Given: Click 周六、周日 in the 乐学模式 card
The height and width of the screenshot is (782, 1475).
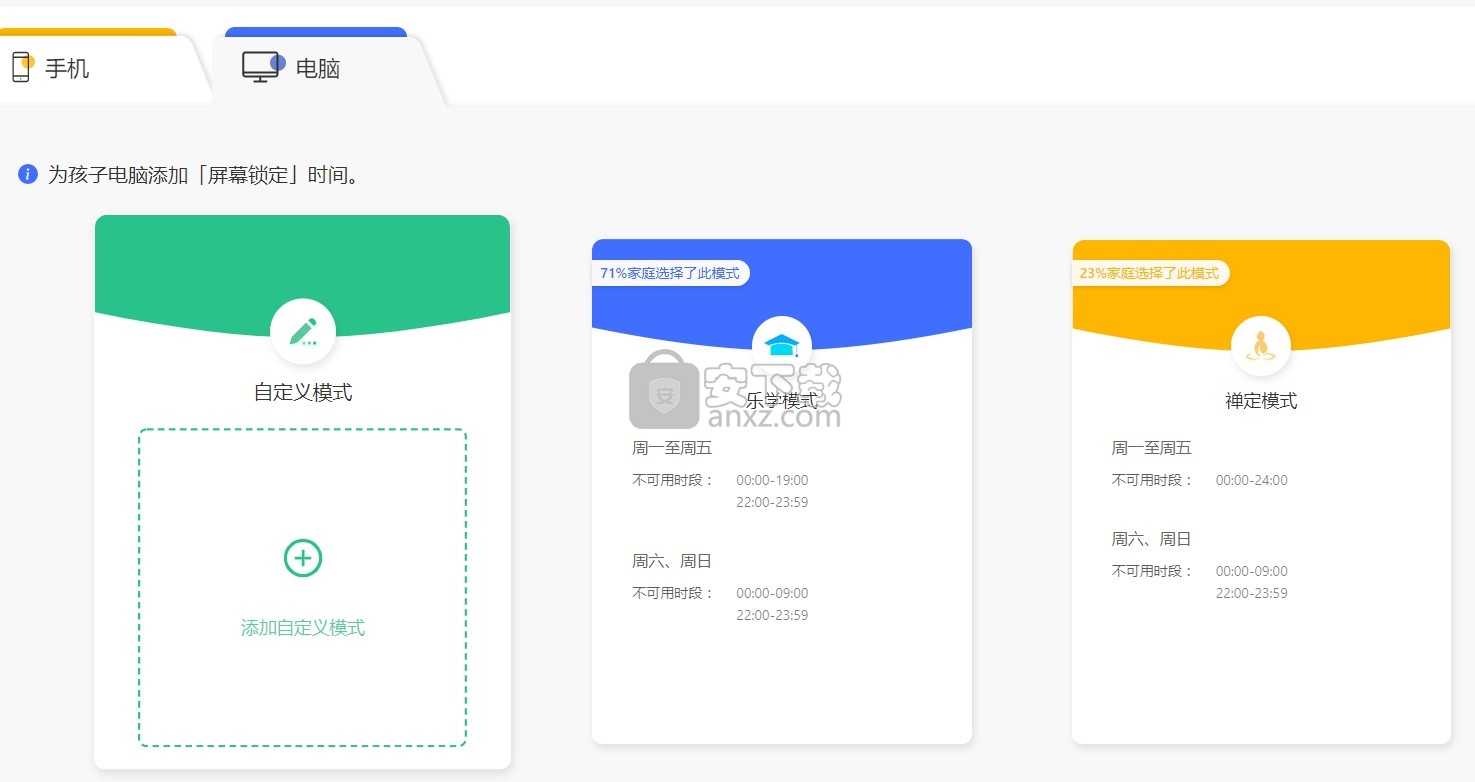Looking at the screenshot, I should [x=672, y=561].
